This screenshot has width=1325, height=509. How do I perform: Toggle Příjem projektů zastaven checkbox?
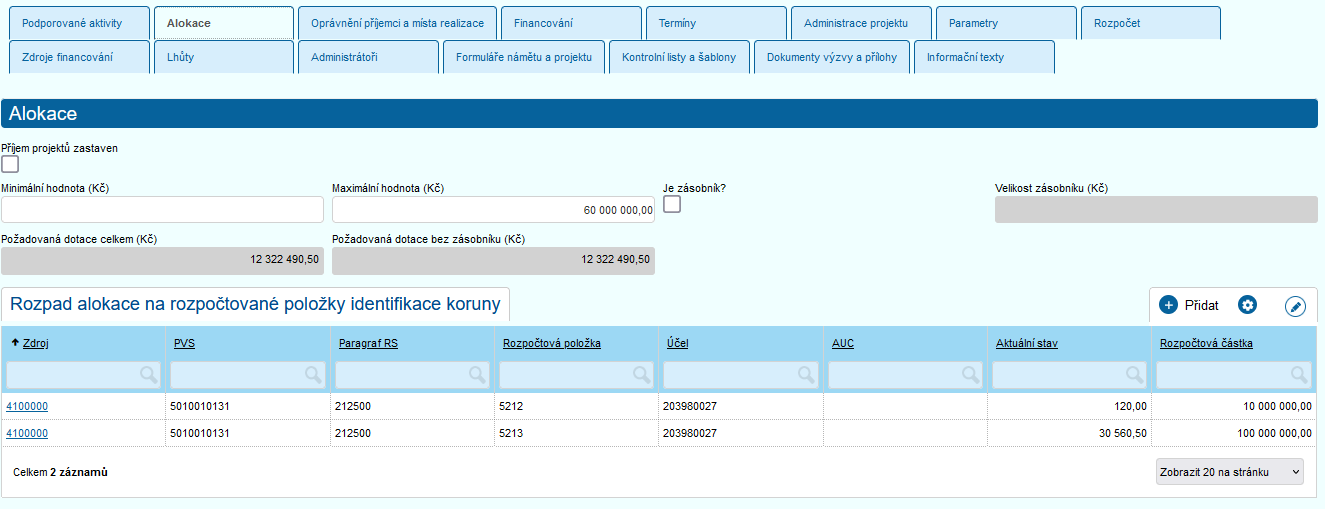(x=10, y=165)
